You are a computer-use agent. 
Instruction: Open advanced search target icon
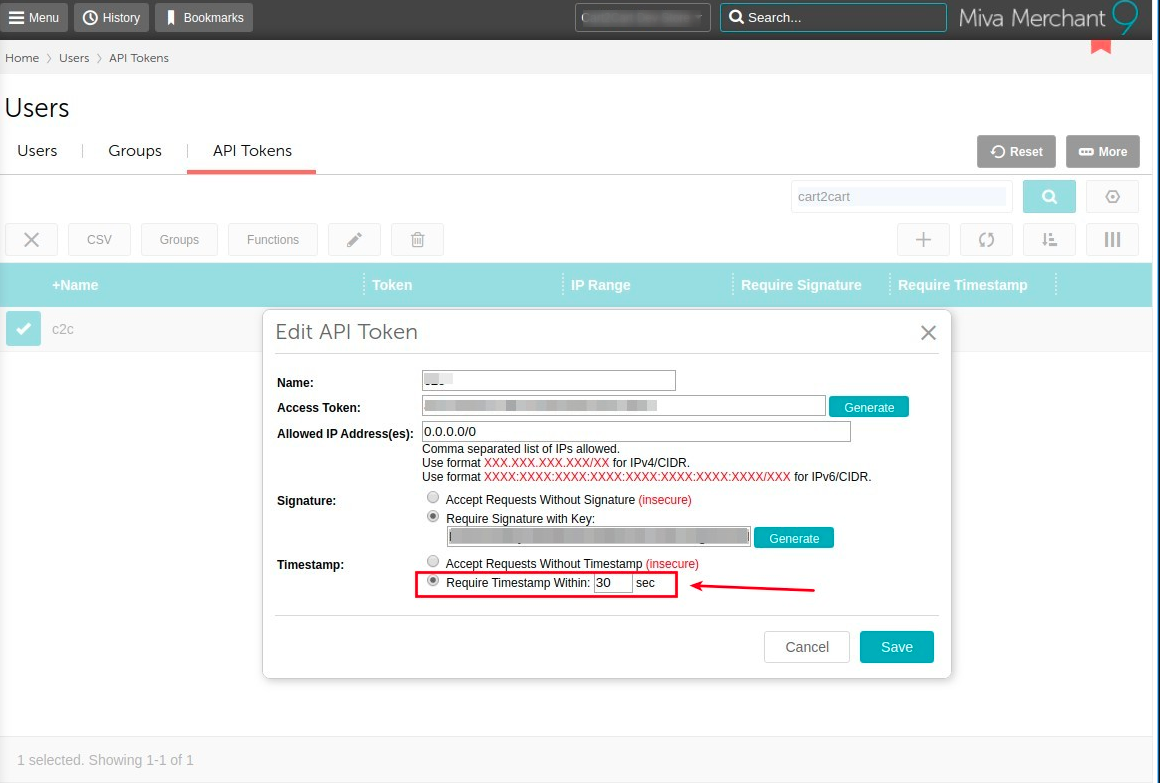tap(1112, 197)
